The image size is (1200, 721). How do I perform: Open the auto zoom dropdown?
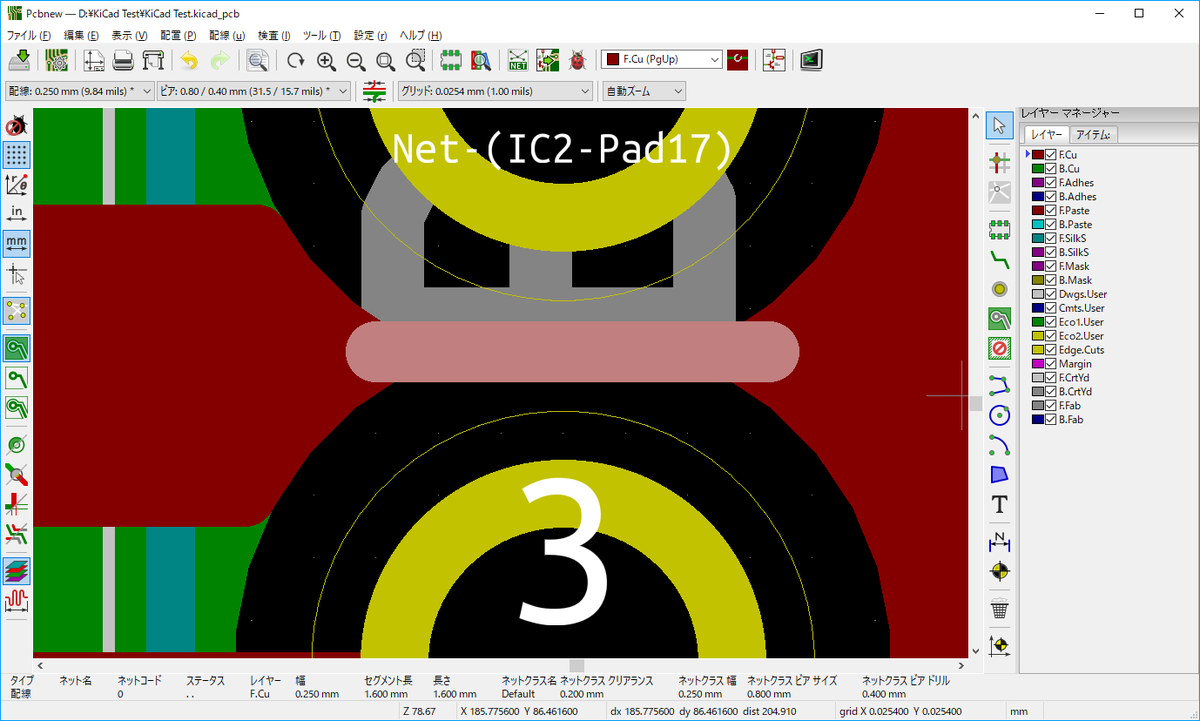(645, 91)
